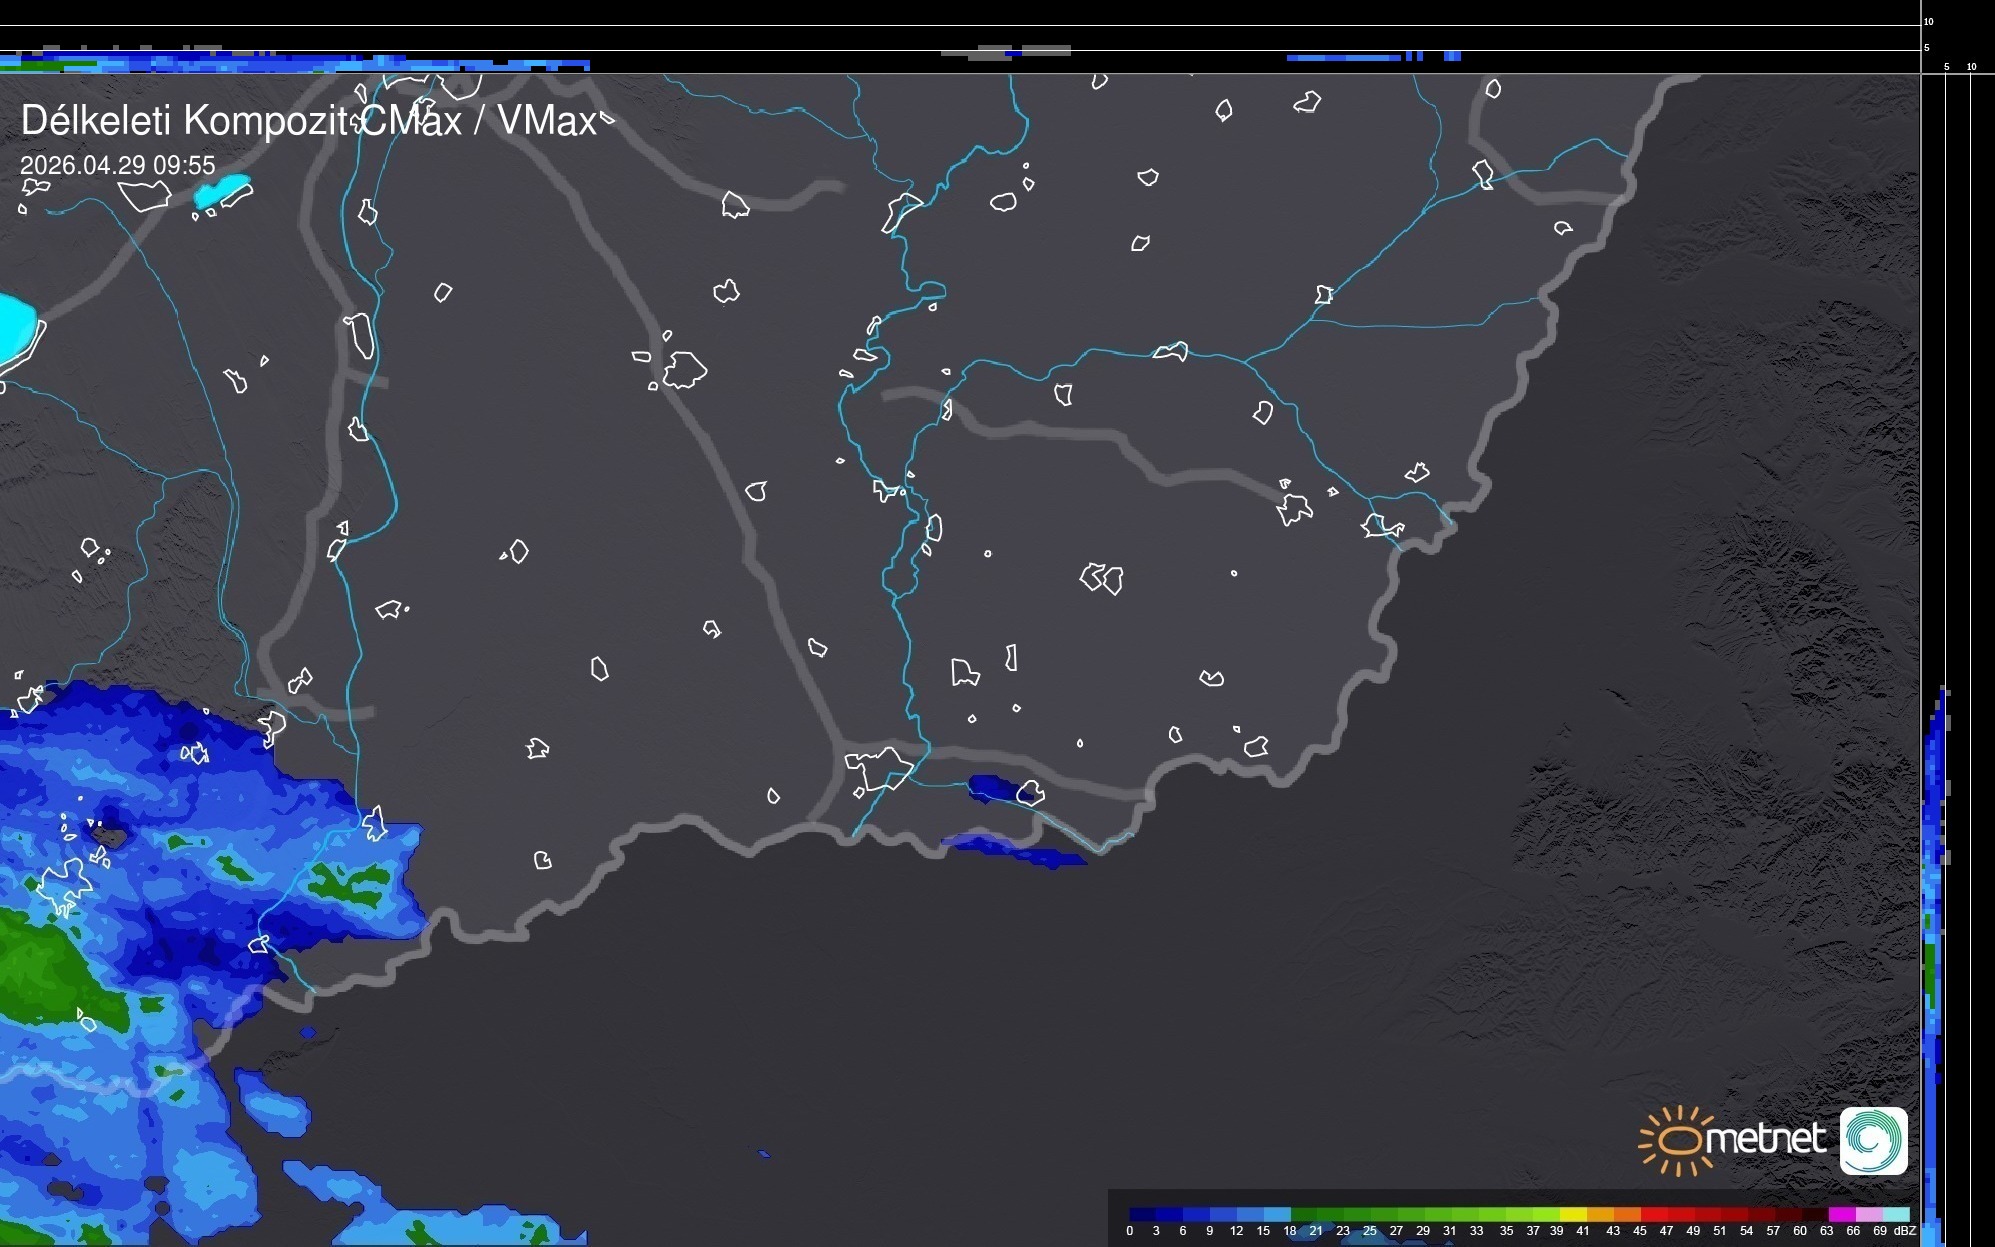
Task: Click the dBZ unit label
Action: point(1905,1231)
